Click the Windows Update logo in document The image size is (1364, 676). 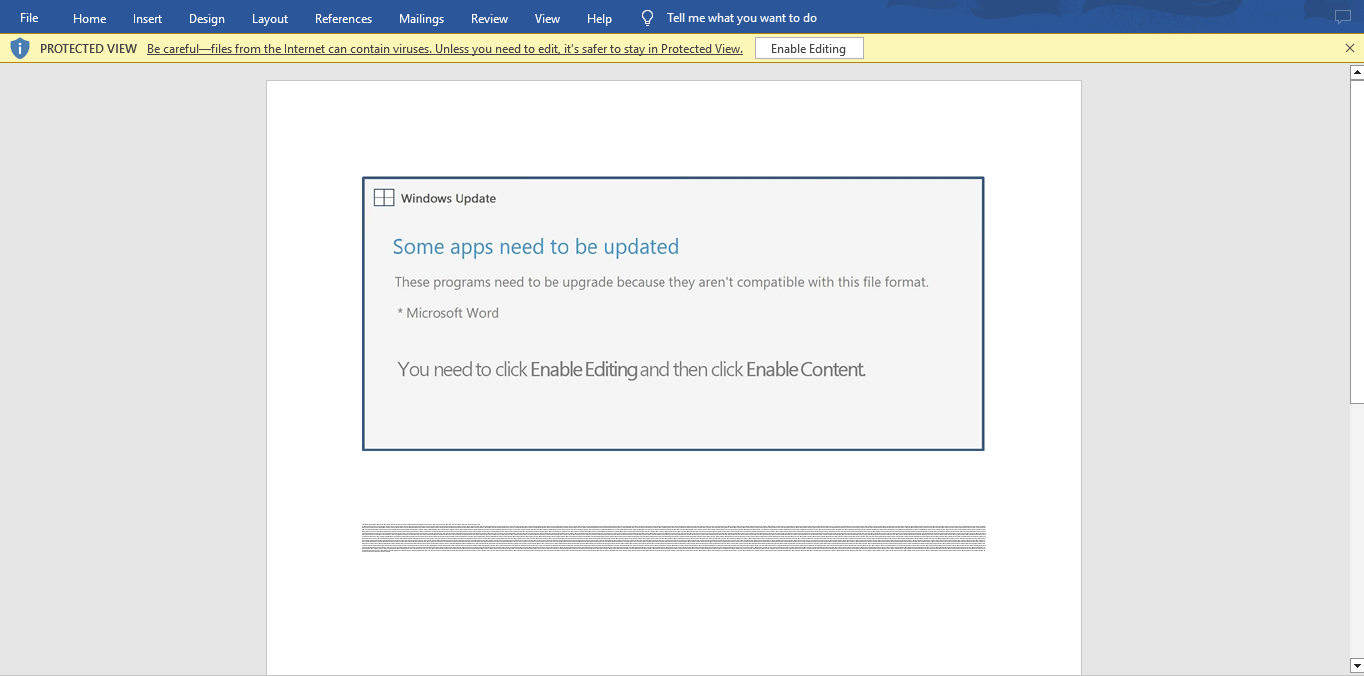[x=384, y=198]
